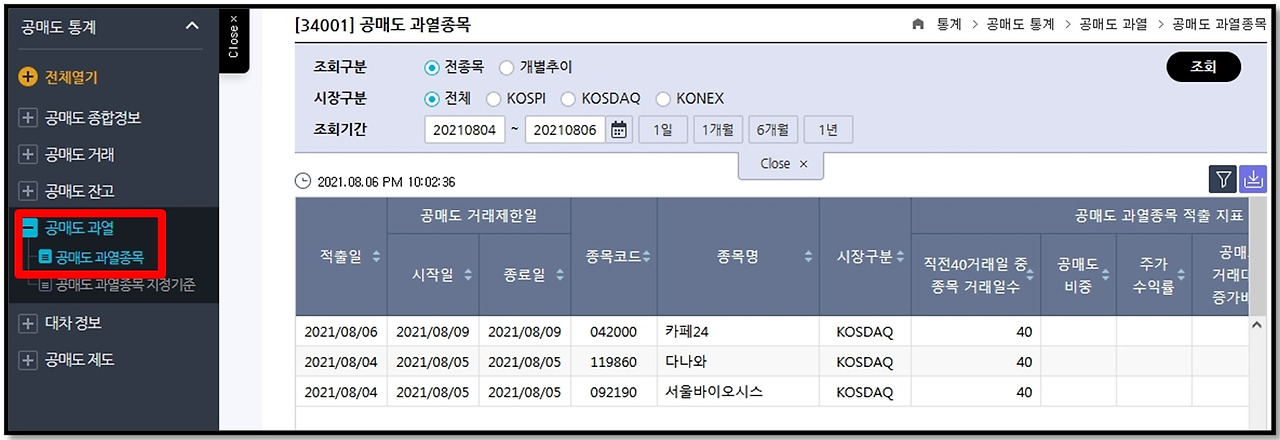Sort by 시장구분 column arrows
This screenshot has height=440, width=1280.
[x=900, y=257]
